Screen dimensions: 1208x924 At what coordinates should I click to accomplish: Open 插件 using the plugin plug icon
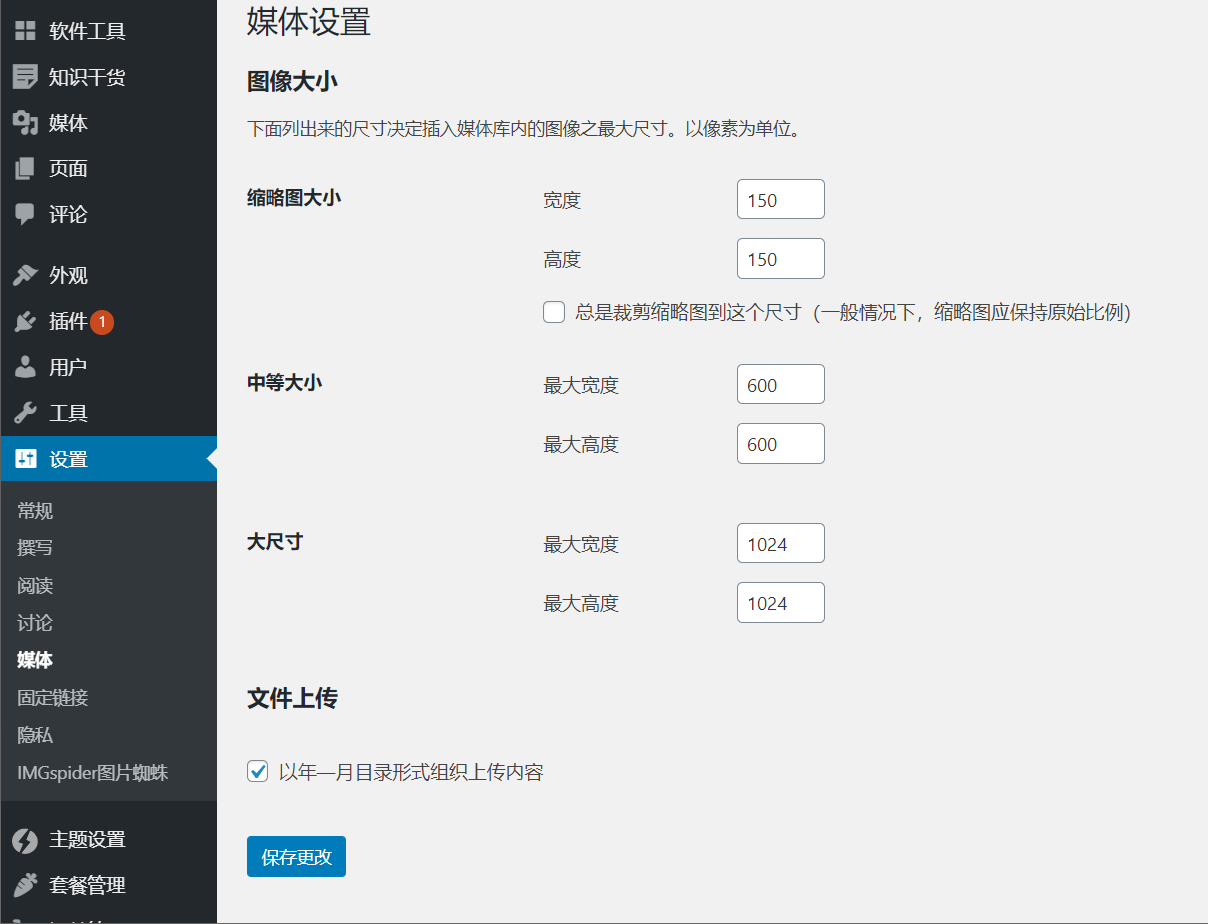pyautogui.click(x=25, y=321)
